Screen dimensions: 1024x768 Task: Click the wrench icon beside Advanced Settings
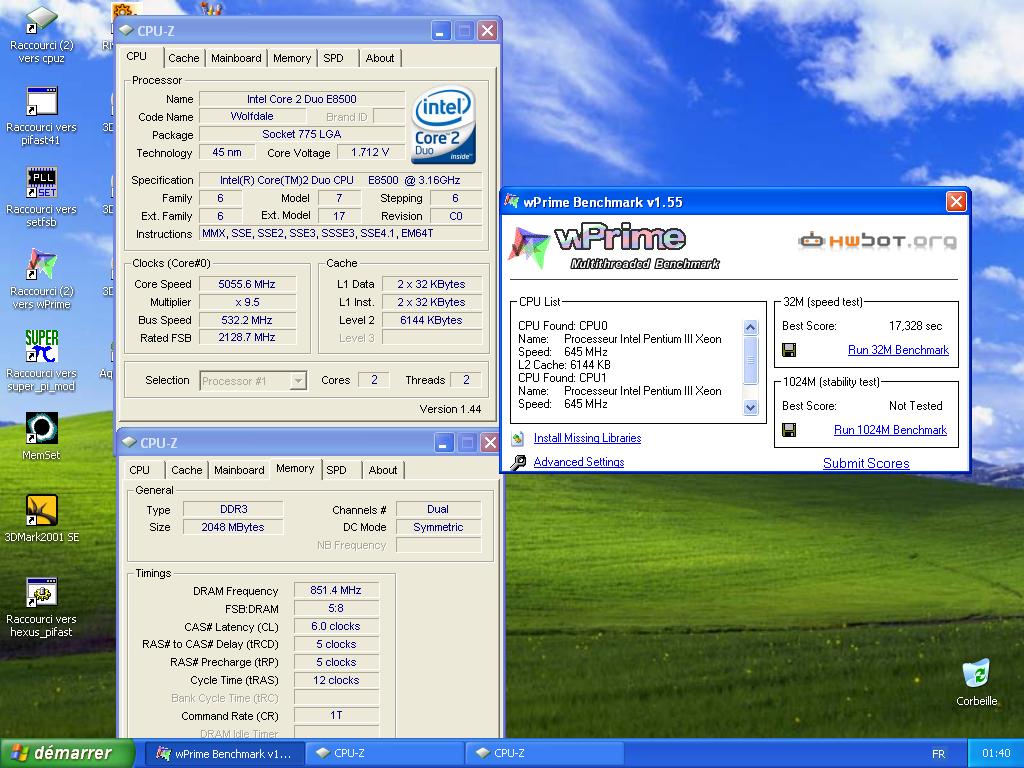click(518, 462)
